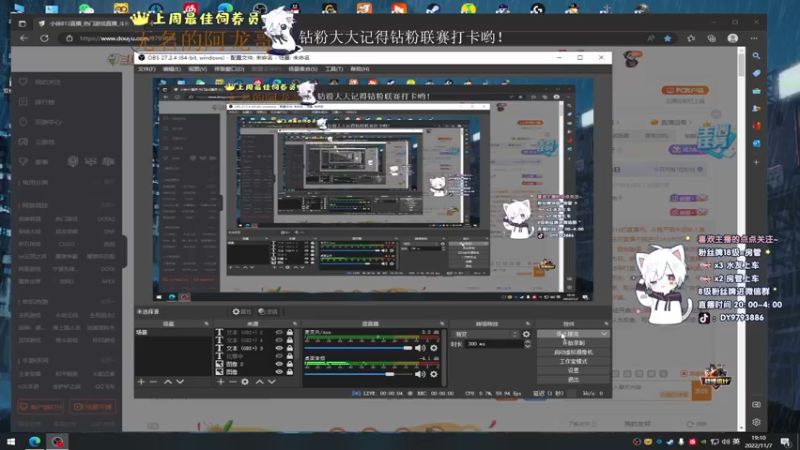This screenshot has width=800, height=450.
Task: Decrease transition duration with down arrow
Action: pos(528,346)
